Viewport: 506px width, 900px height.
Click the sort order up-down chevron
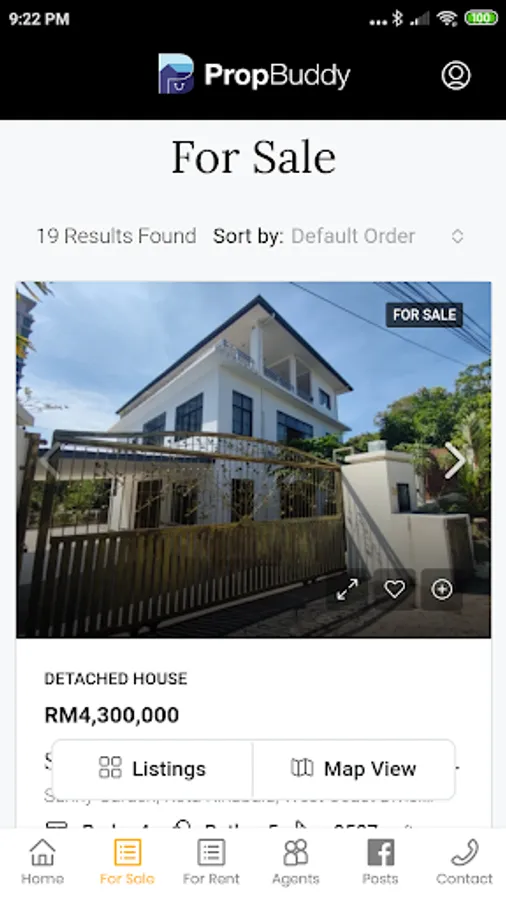[x=457, y=236]
